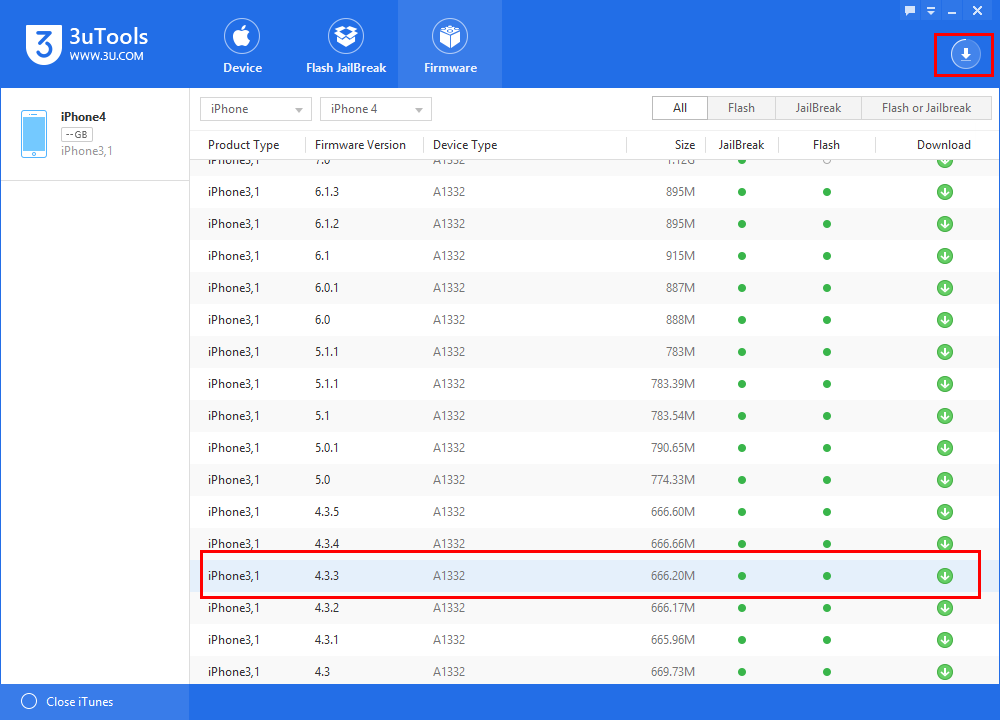Open the title bar dropdown menu icon
Screen dimensions: 1000x720
931,11
